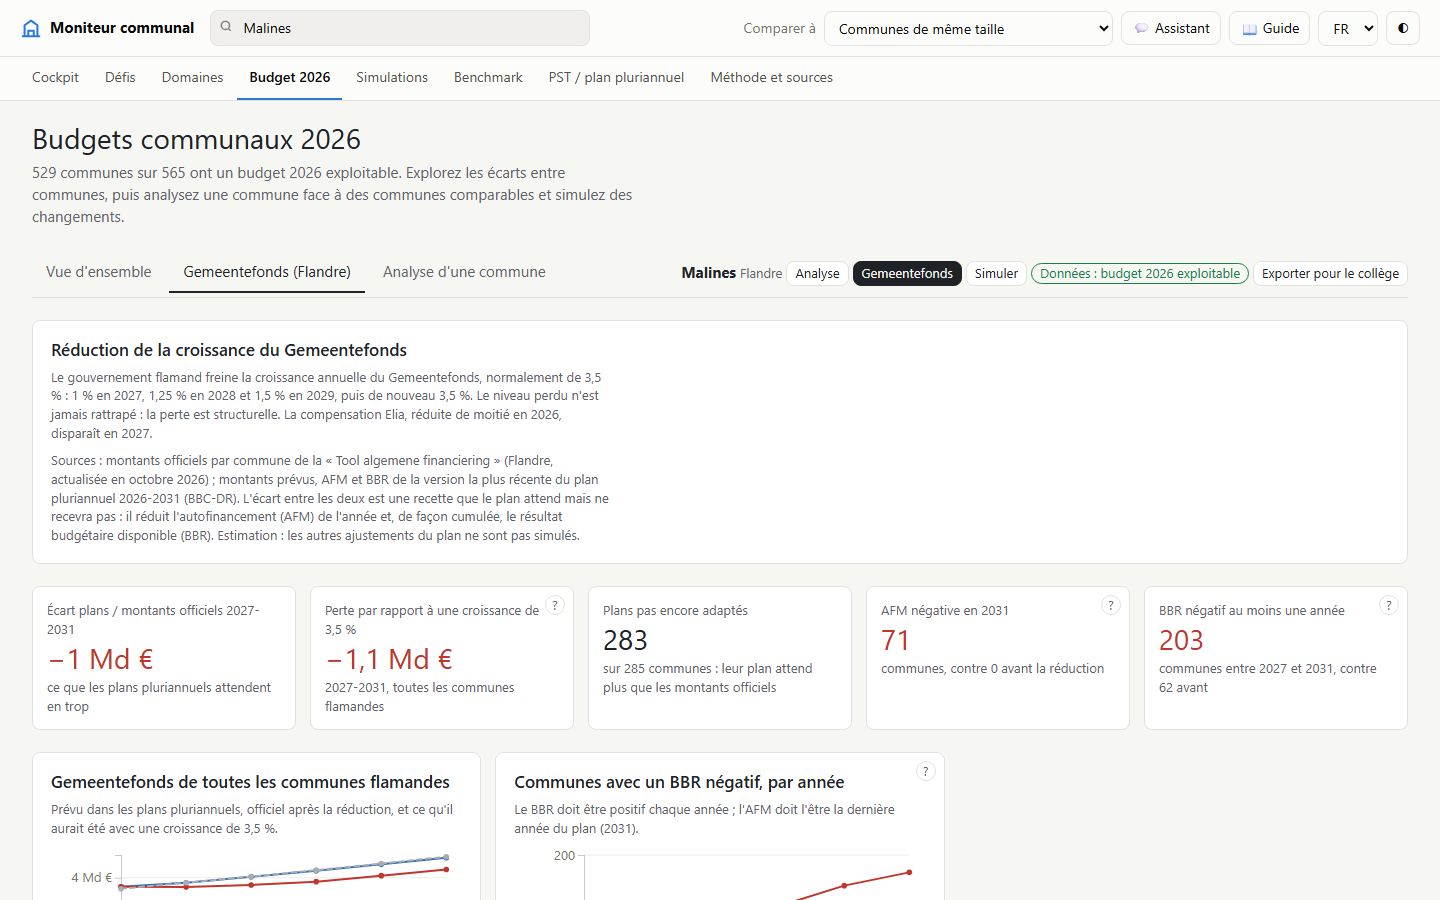Click 'Données : budget 2026 exploitable' badge
This screenshot has height=900, width=1440.
(x=1140, y=273)
